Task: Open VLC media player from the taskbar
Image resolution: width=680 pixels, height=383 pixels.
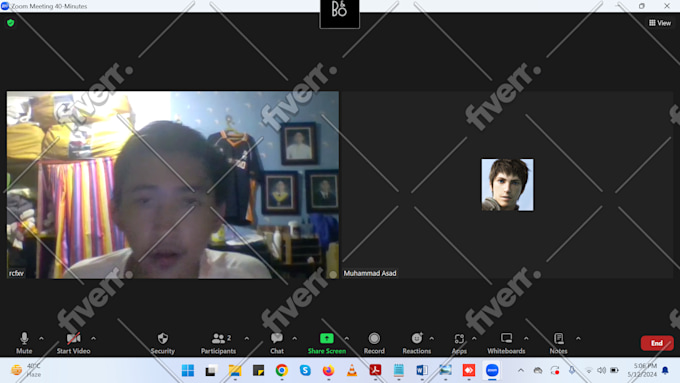Action: point(352,370)
